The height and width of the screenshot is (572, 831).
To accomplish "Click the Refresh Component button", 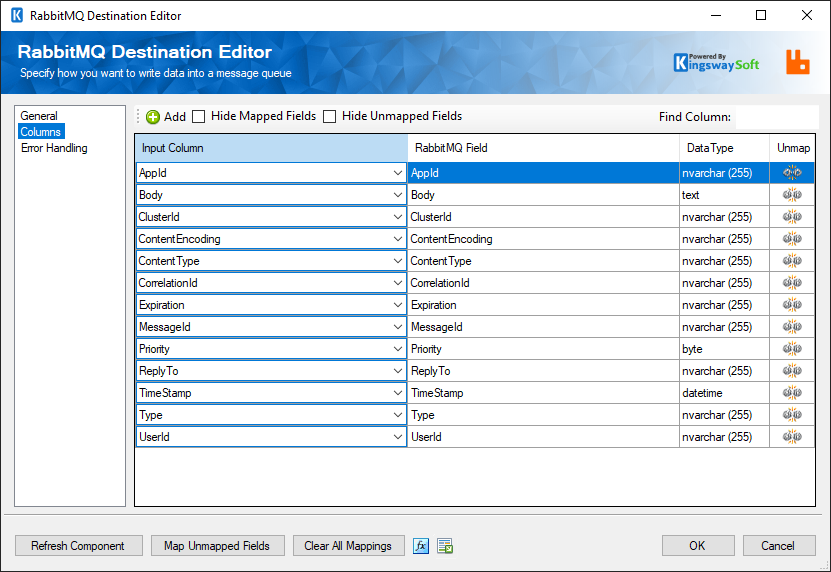I will tap(78, 545).
